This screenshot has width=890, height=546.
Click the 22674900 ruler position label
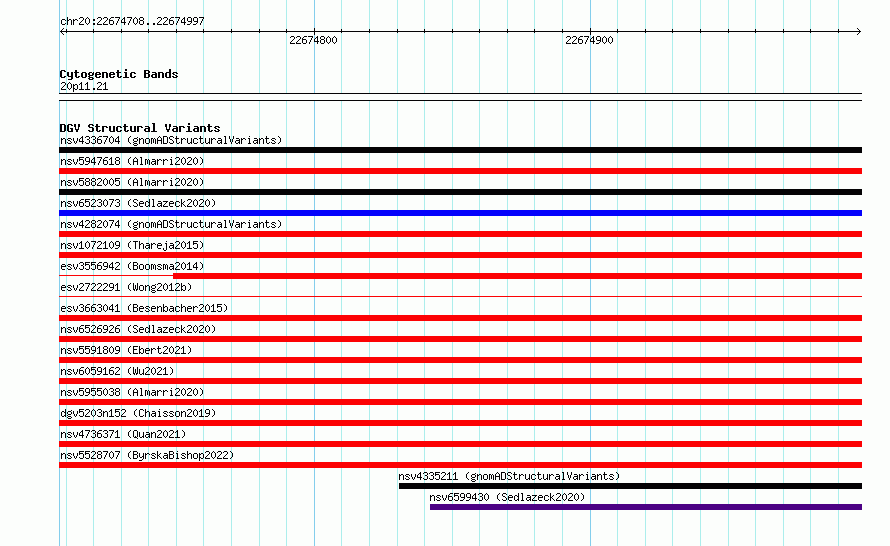tap(589, 40)
